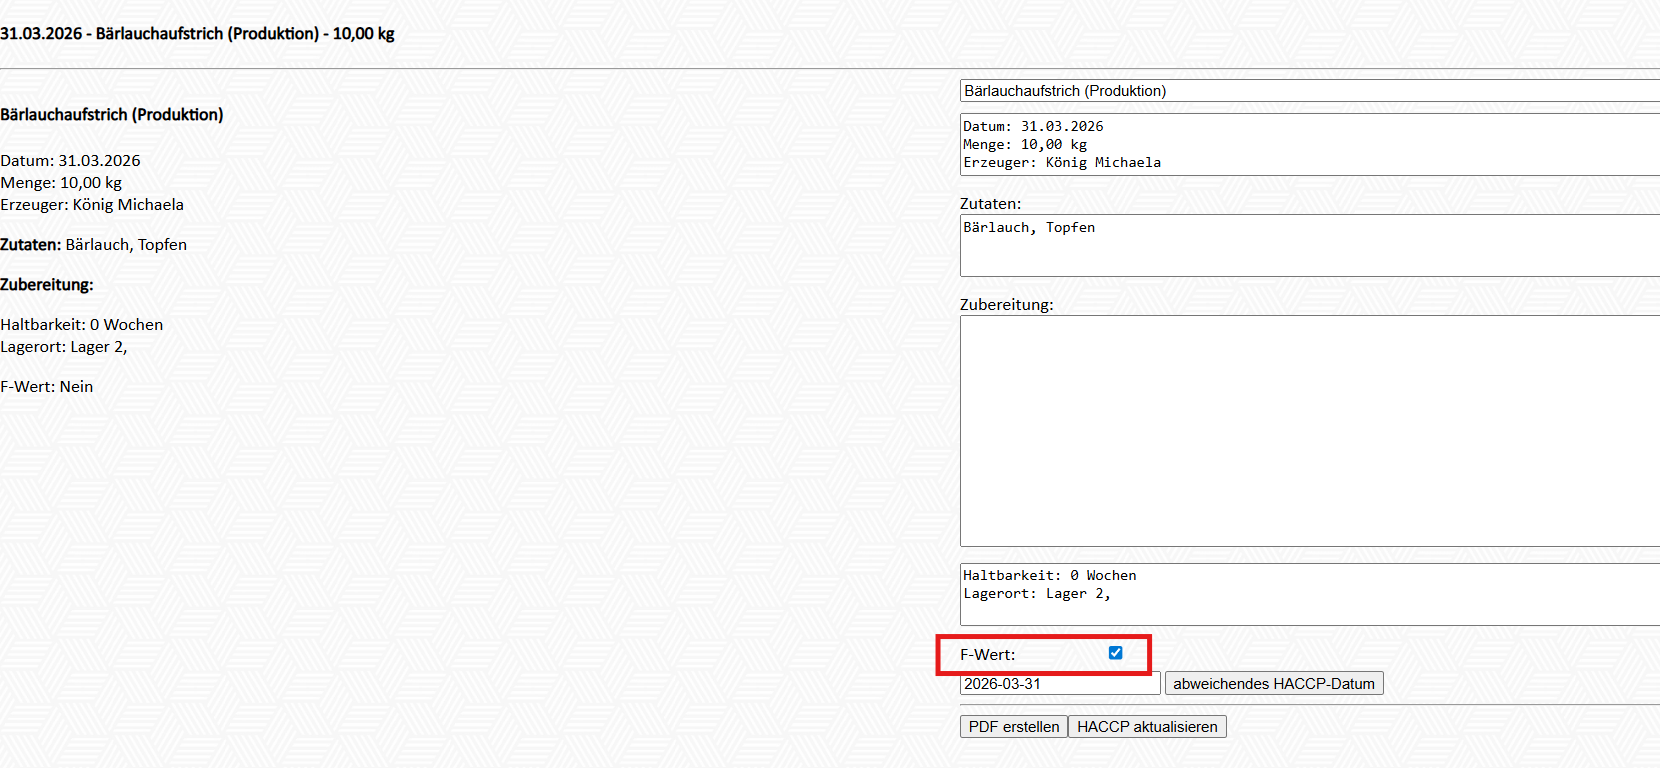Click the abweichendes HACCP-Datum button
Viewport: 1660px width, 768px height.
coord(1273,684)
